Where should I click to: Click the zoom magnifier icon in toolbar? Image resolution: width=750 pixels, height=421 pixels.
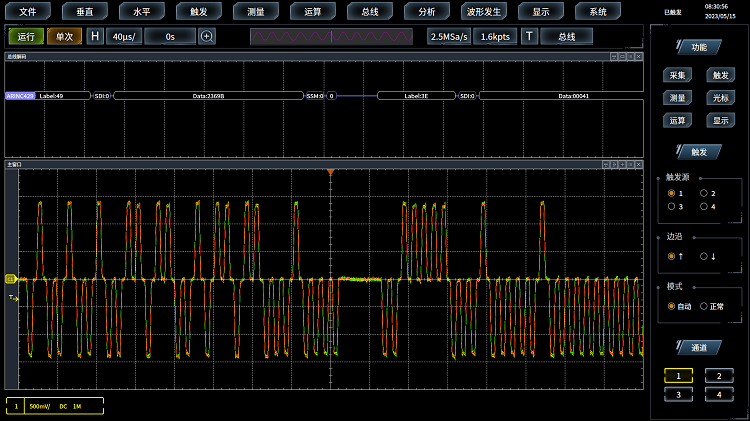pos(207,36)
